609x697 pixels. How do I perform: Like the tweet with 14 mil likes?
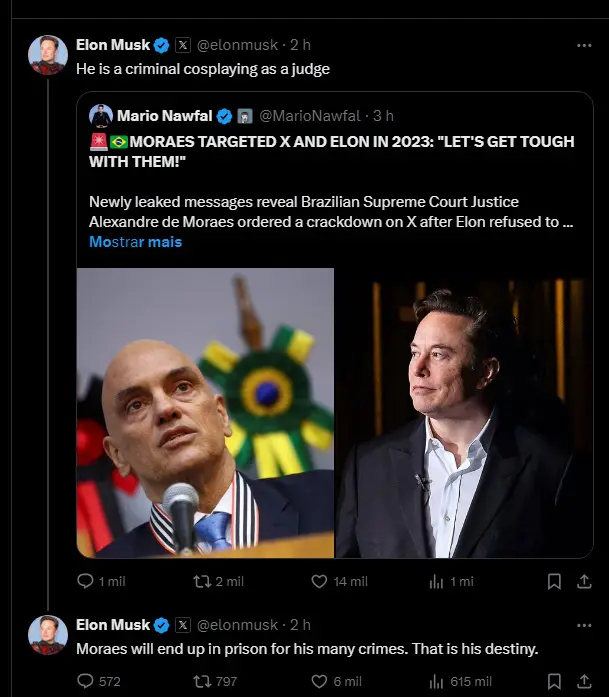320,581
